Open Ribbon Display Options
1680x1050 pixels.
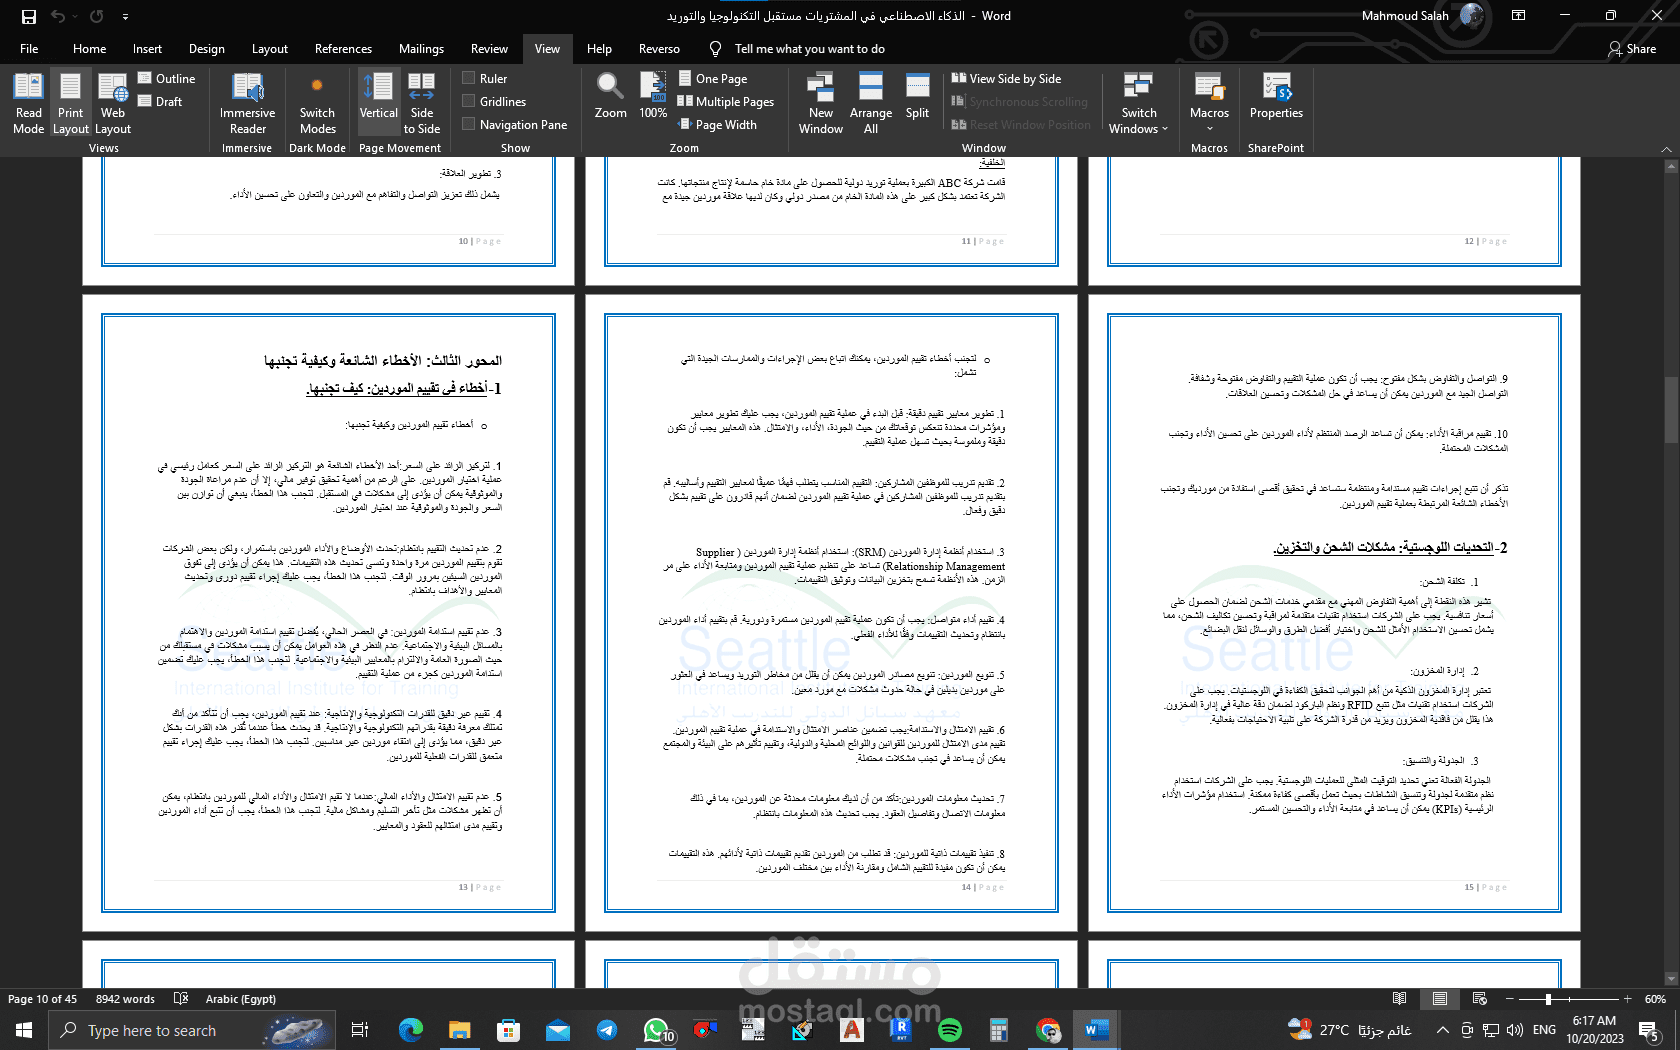tap(1518, 16)
